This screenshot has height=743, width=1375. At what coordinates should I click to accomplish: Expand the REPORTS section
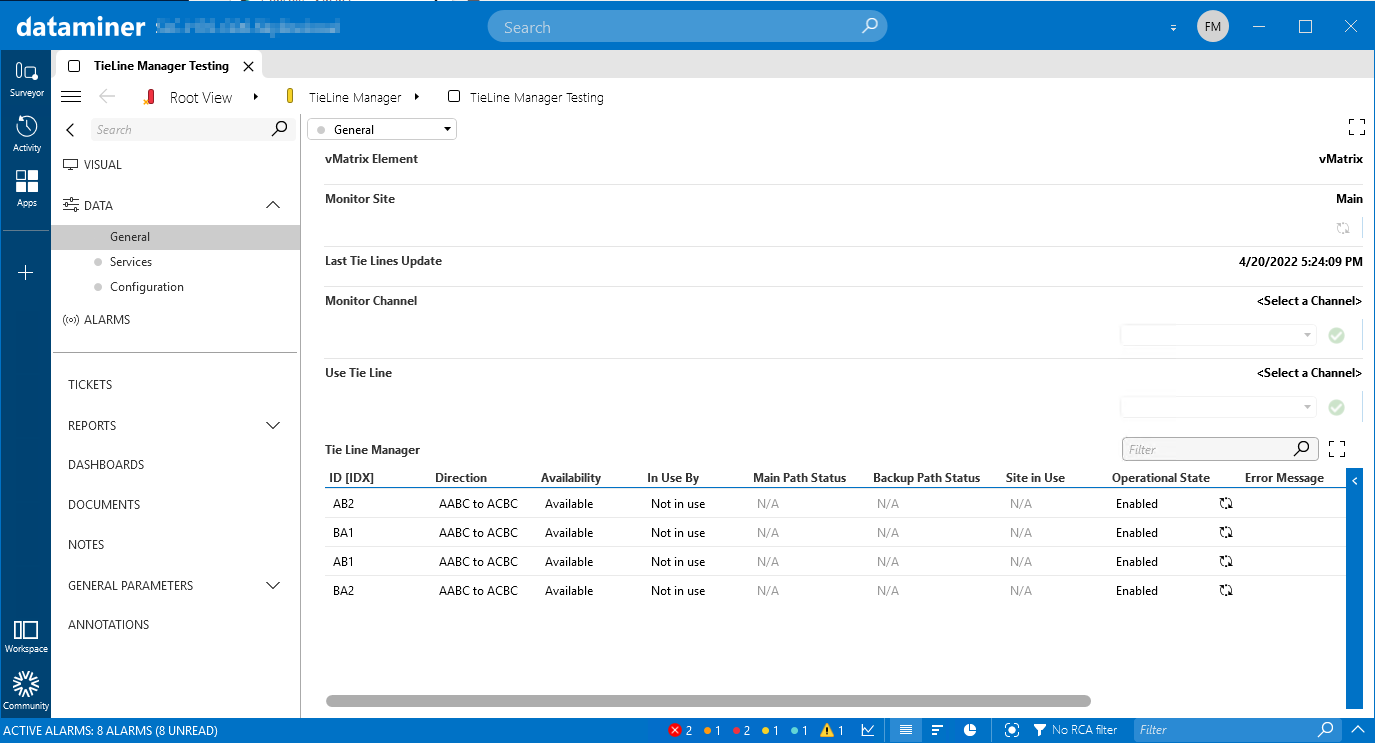(x=272, y=426)
